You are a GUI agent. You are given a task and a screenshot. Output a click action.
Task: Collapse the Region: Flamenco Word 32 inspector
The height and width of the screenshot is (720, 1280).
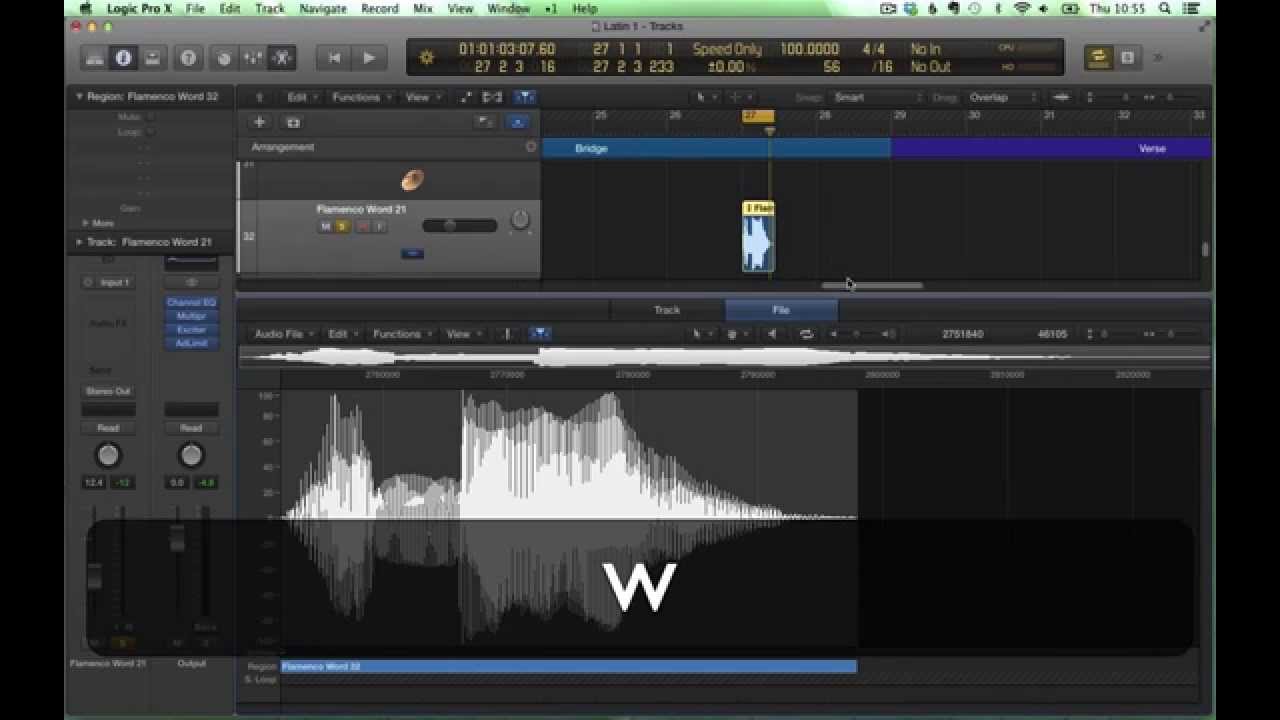tap(79, 97)
